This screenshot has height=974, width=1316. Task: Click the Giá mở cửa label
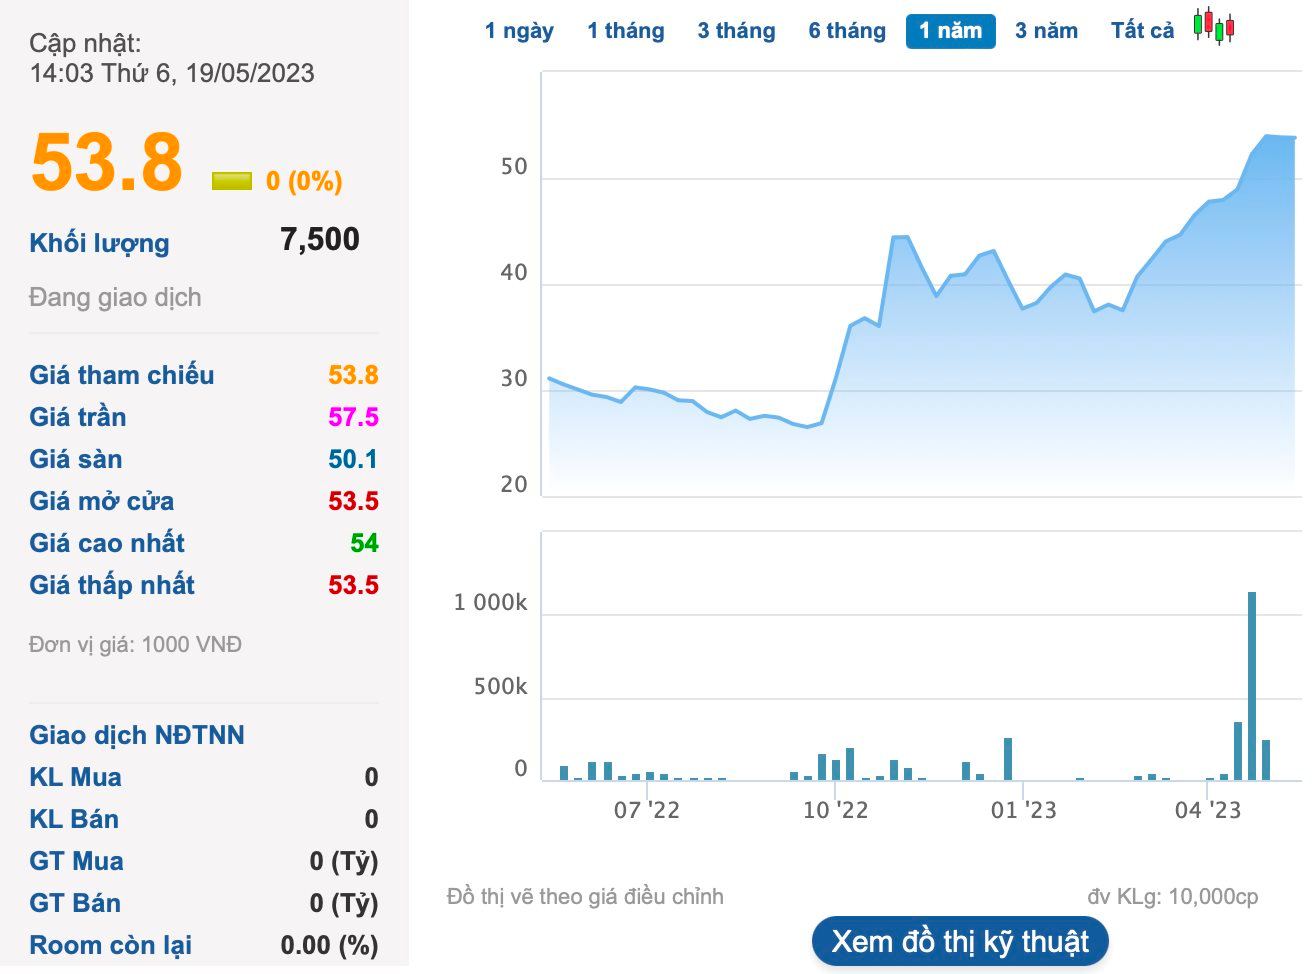coord(102,501)
